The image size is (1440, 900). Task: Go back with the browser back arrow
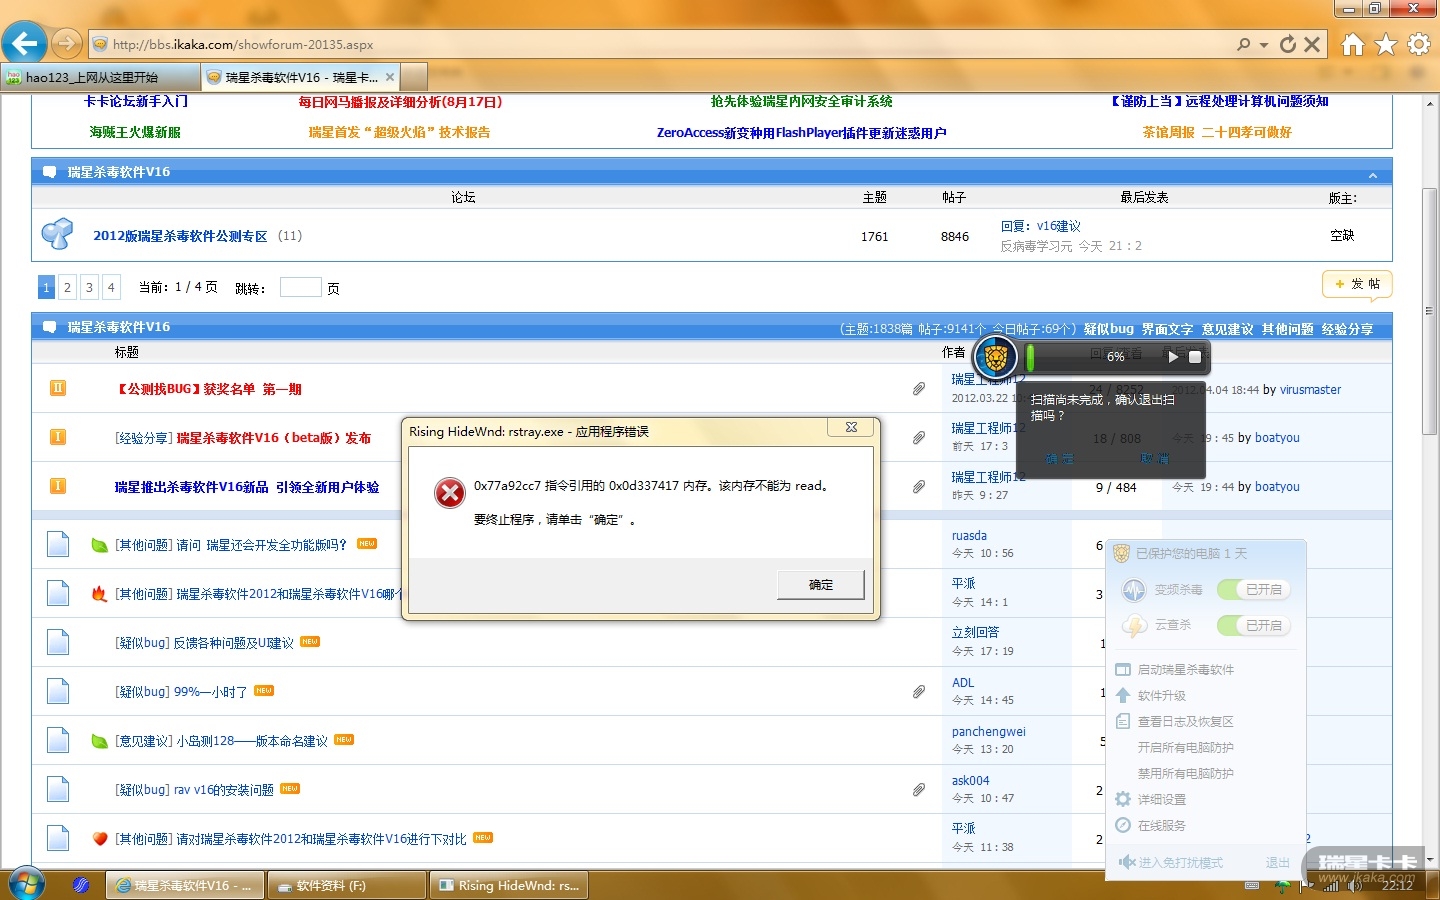24,43
